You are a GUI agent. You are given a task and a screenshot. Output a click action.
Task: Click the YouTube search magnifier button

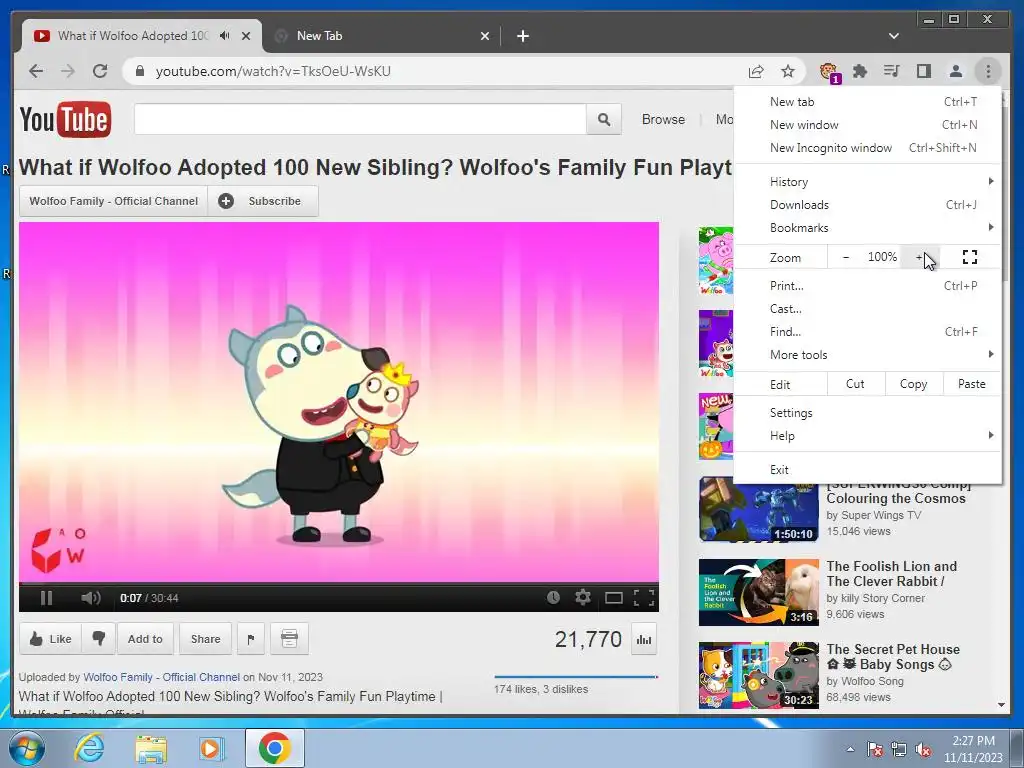(604, 120)
